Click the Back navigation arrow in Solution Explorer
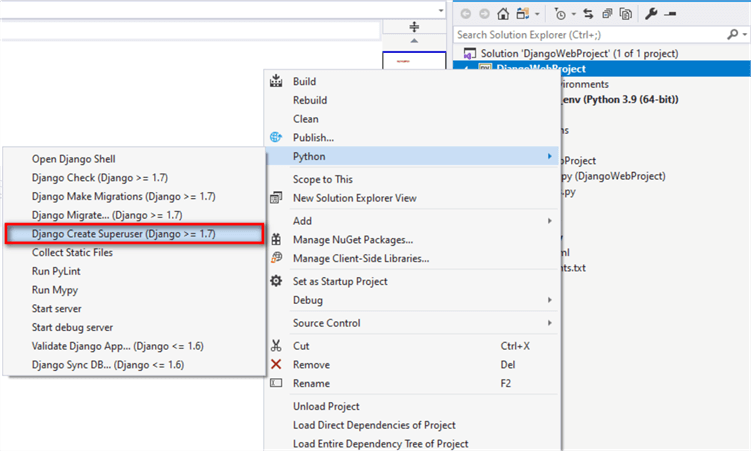The height and width of the screenshot is (451, 751). (466, 14)
